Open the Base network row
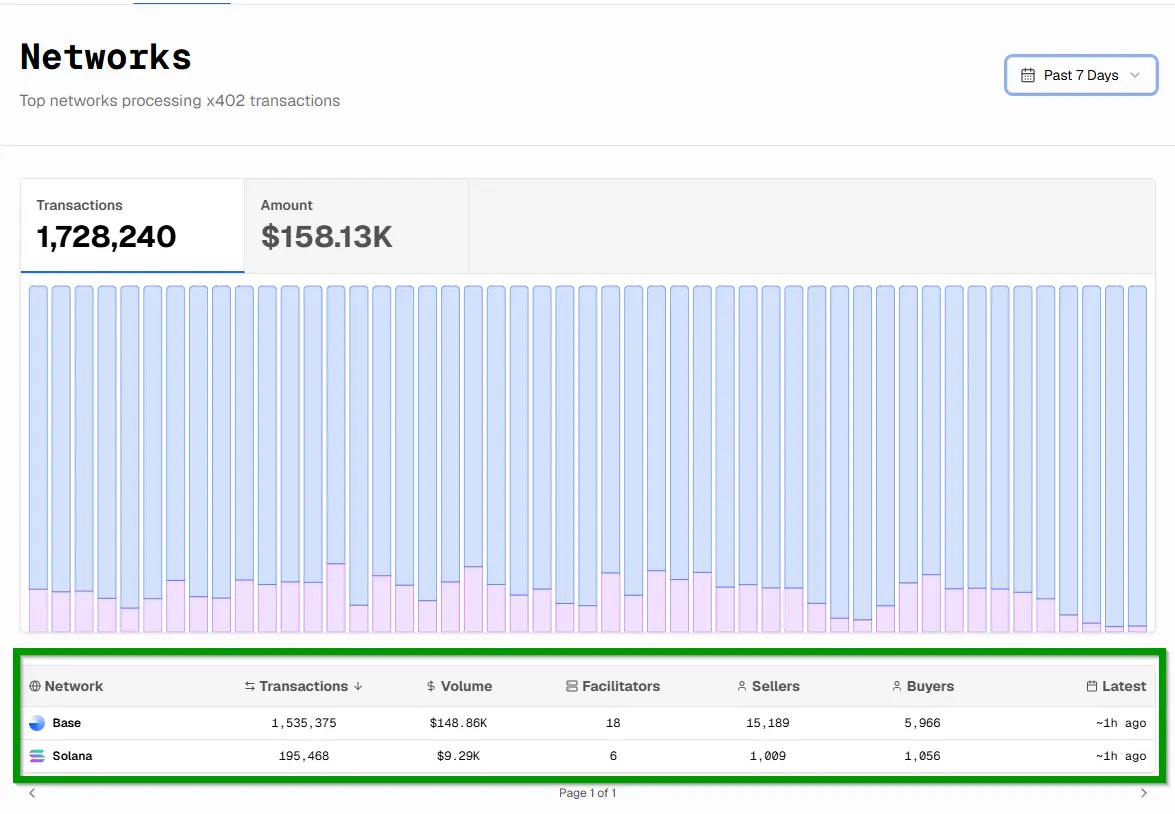 click(588, 723)
